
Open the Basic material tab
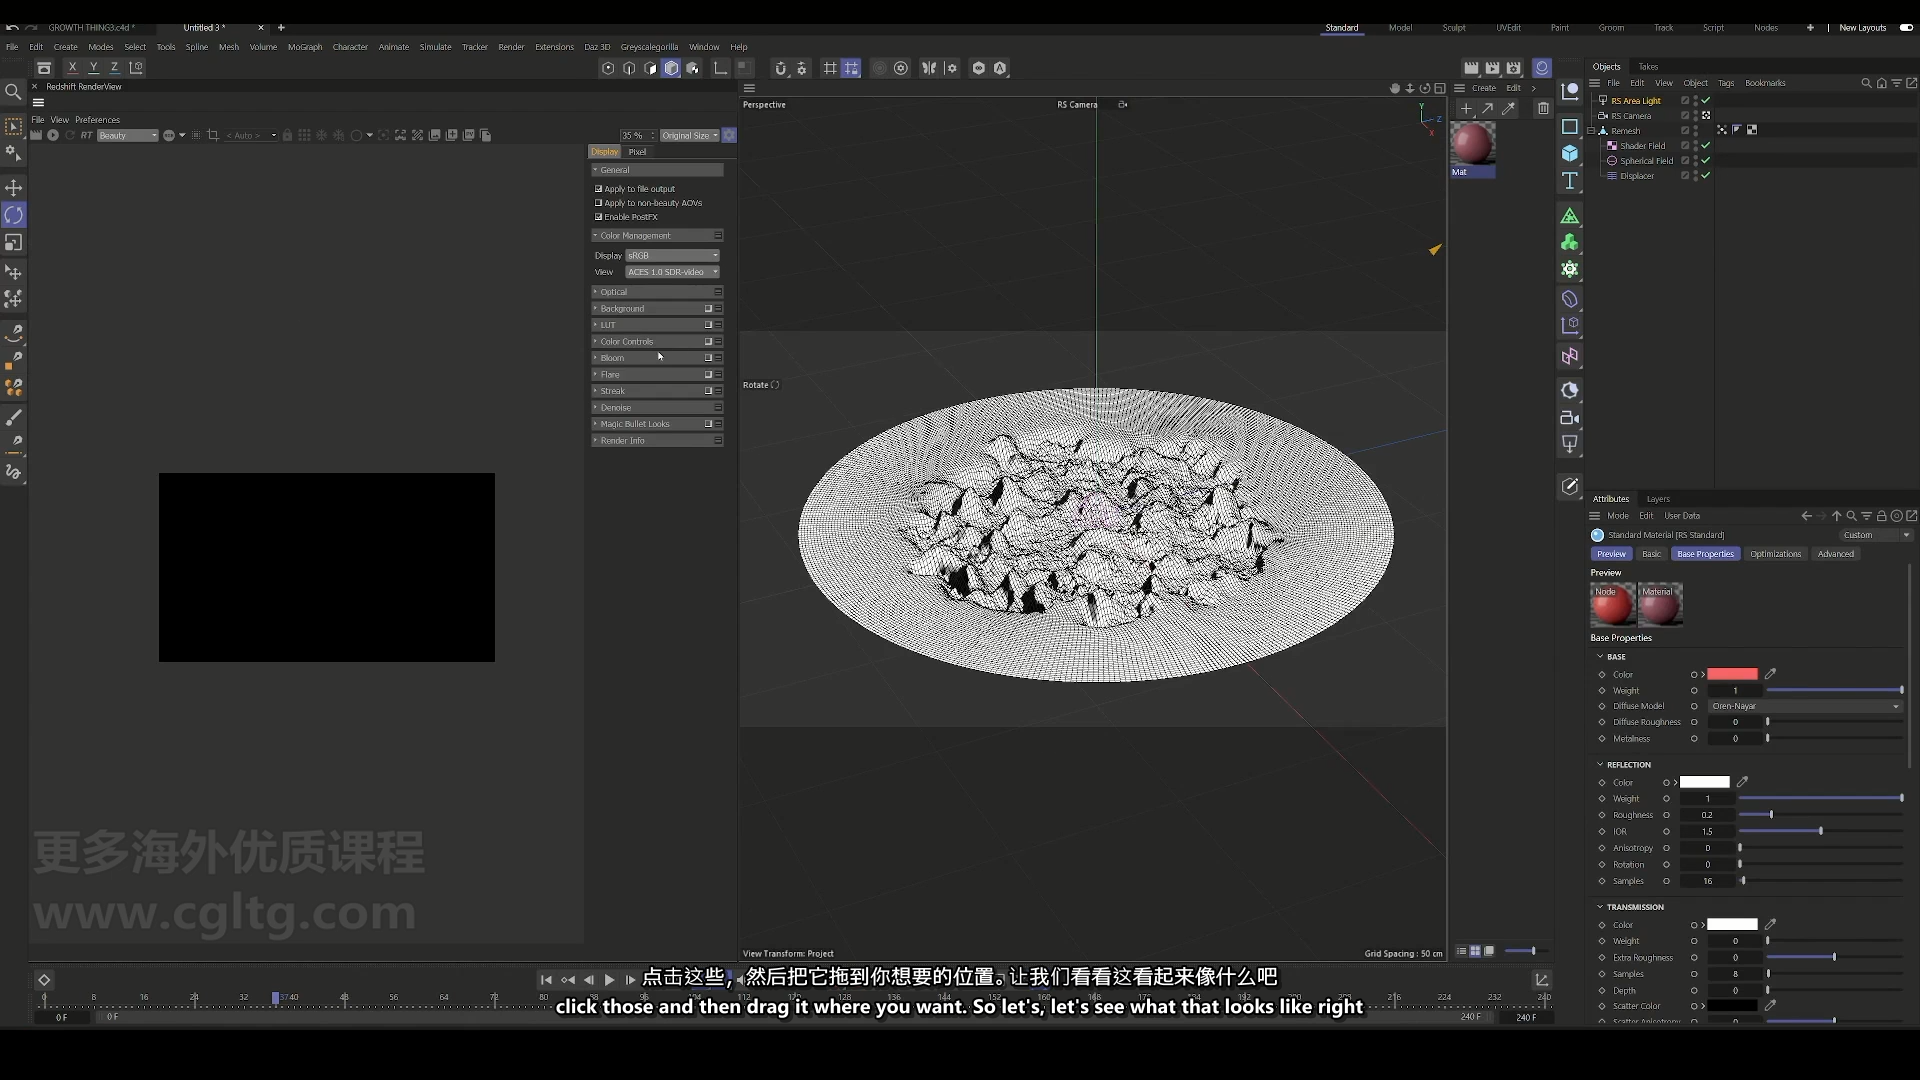1651,554
